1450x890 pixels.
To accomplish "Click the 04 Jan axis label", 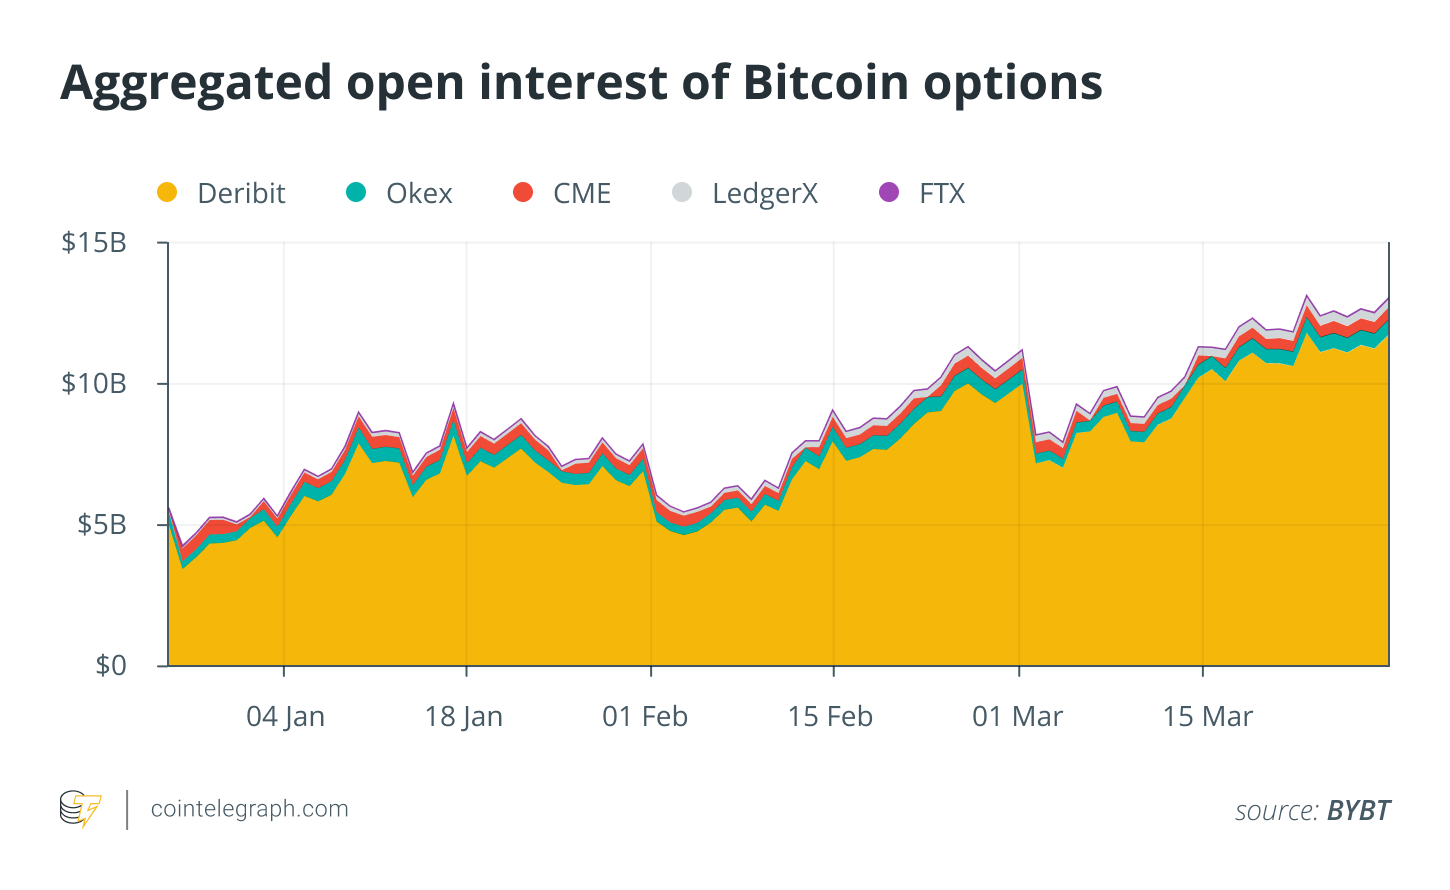I will [285, 716].
